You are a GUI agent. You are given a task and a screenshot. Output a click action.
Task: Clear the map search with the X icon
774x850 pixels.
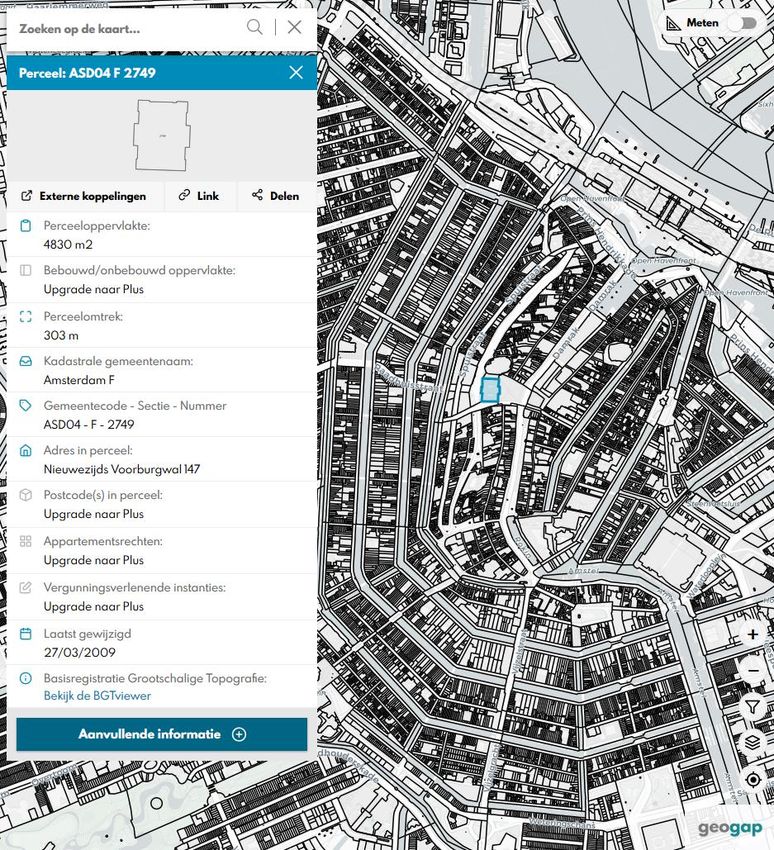294,28
